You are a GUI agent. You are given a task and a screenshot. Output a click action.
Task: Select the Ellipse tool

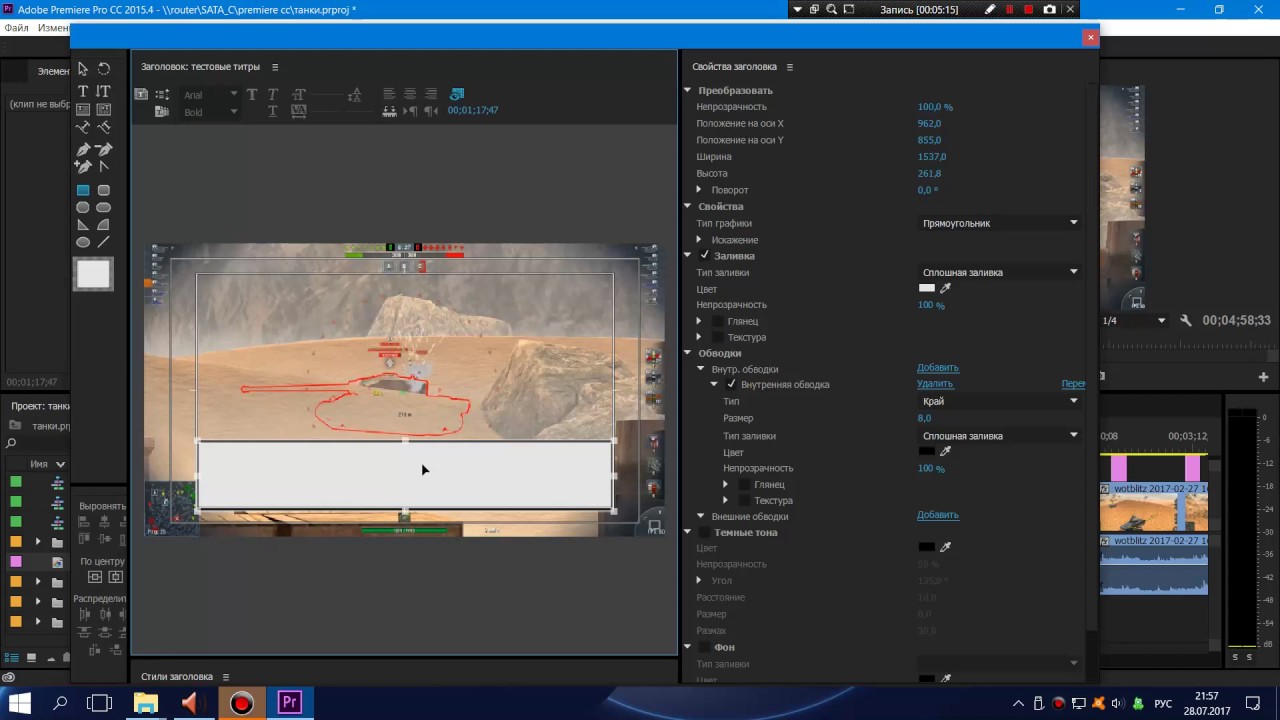pyautogui.click(x=83, y=242)
